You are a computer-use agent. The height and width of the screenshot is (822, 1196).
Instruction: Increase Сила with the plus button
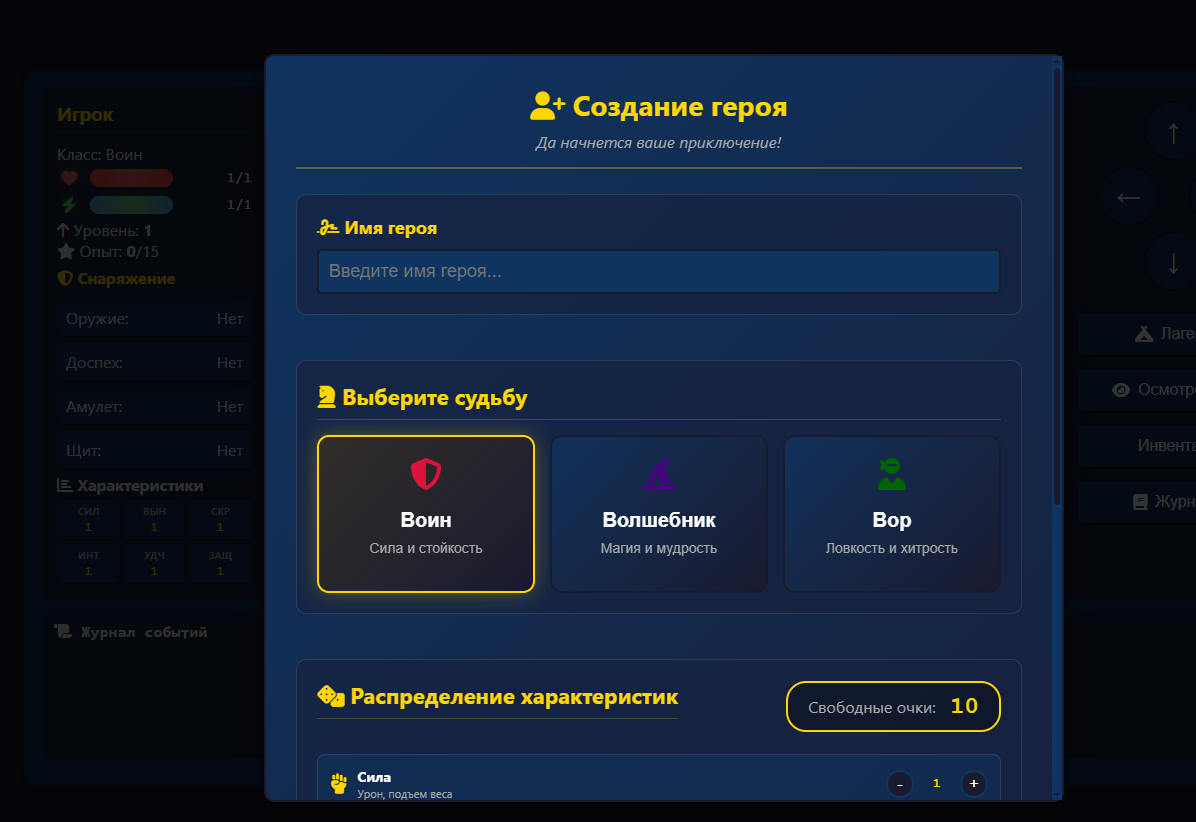pos(973,784)
